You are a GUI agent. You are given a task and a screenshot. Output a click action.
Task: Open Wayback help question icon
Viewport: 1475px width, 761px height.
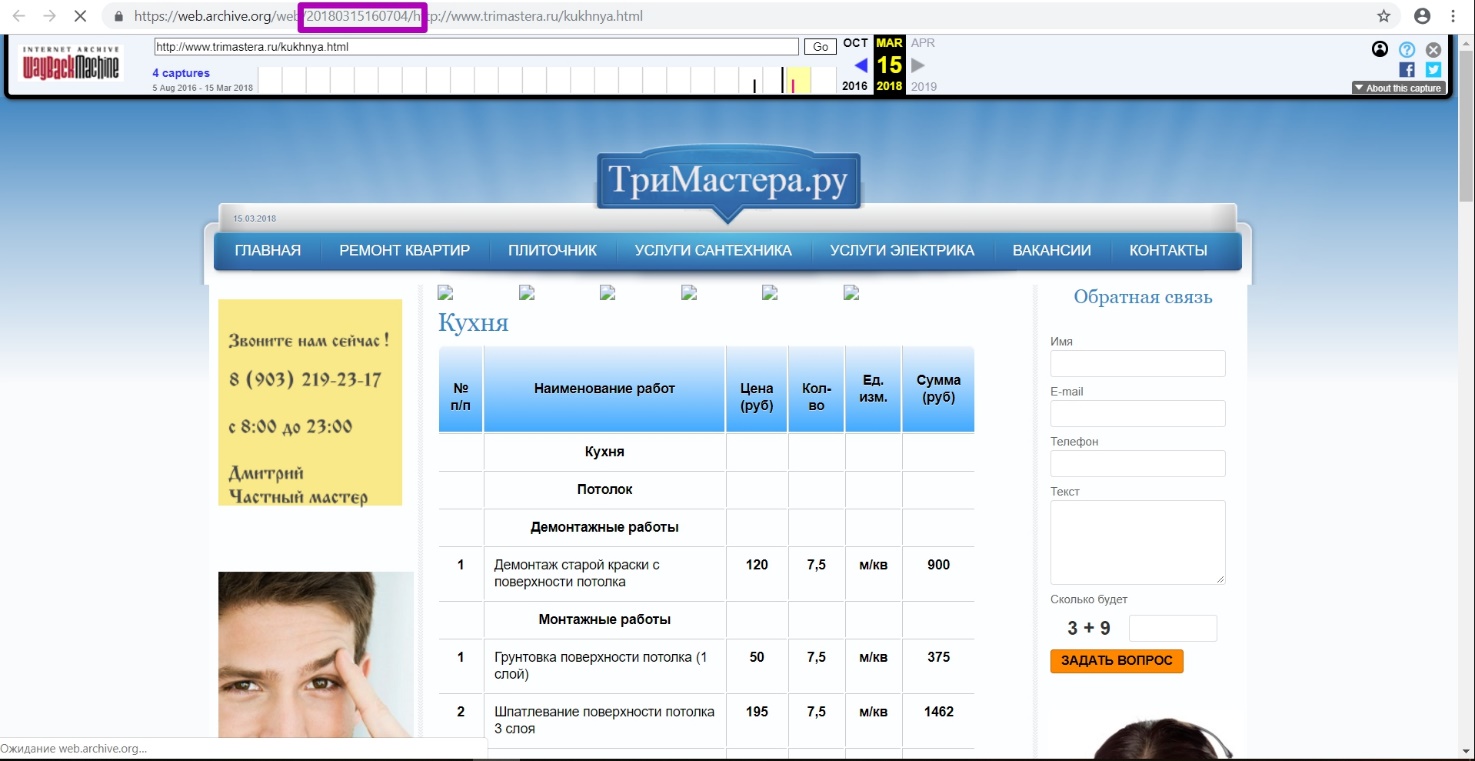point(1407,49)
